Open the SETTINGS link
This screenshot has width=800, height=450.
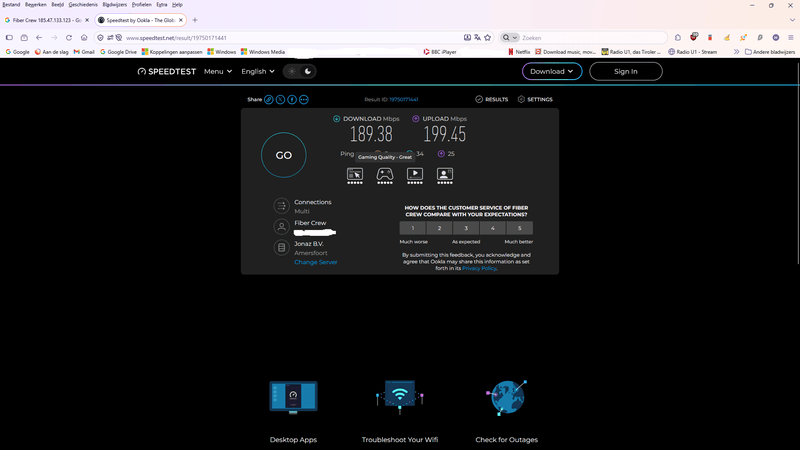click(535, 99)
